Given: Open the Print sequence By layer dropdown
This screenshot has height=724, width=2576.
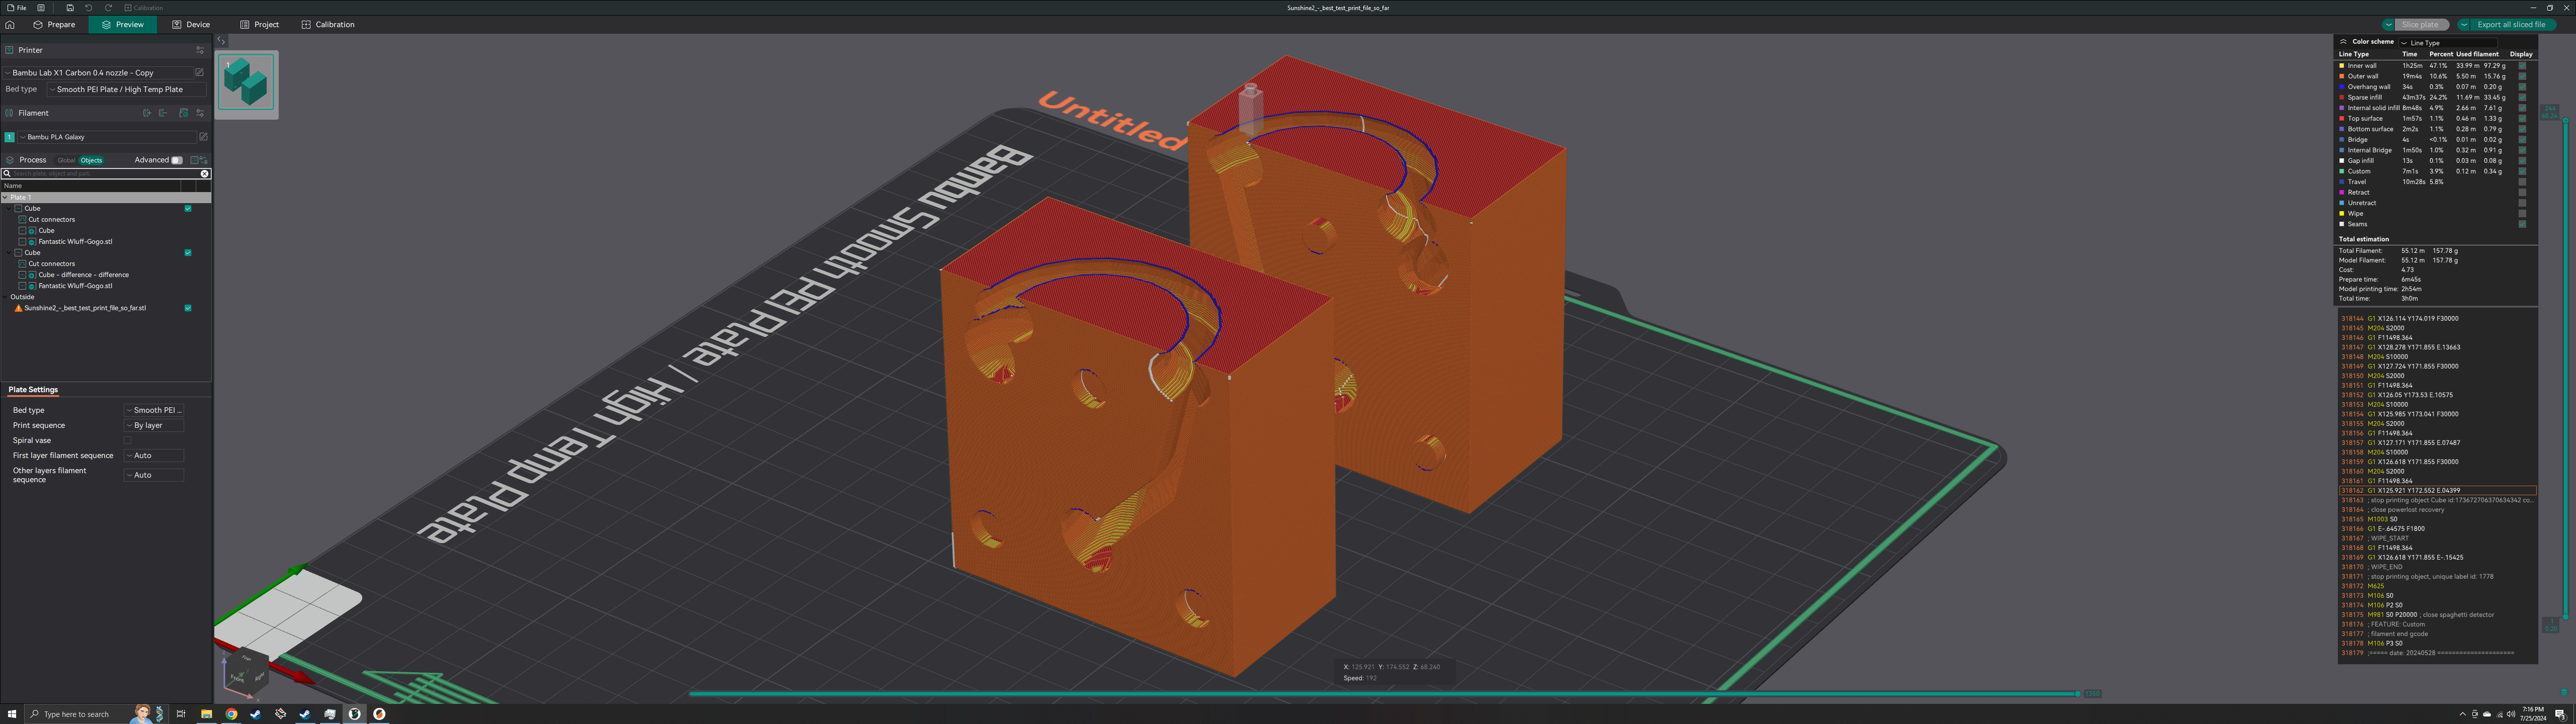Looking at the screenshot, I should (x=154, y=425).
